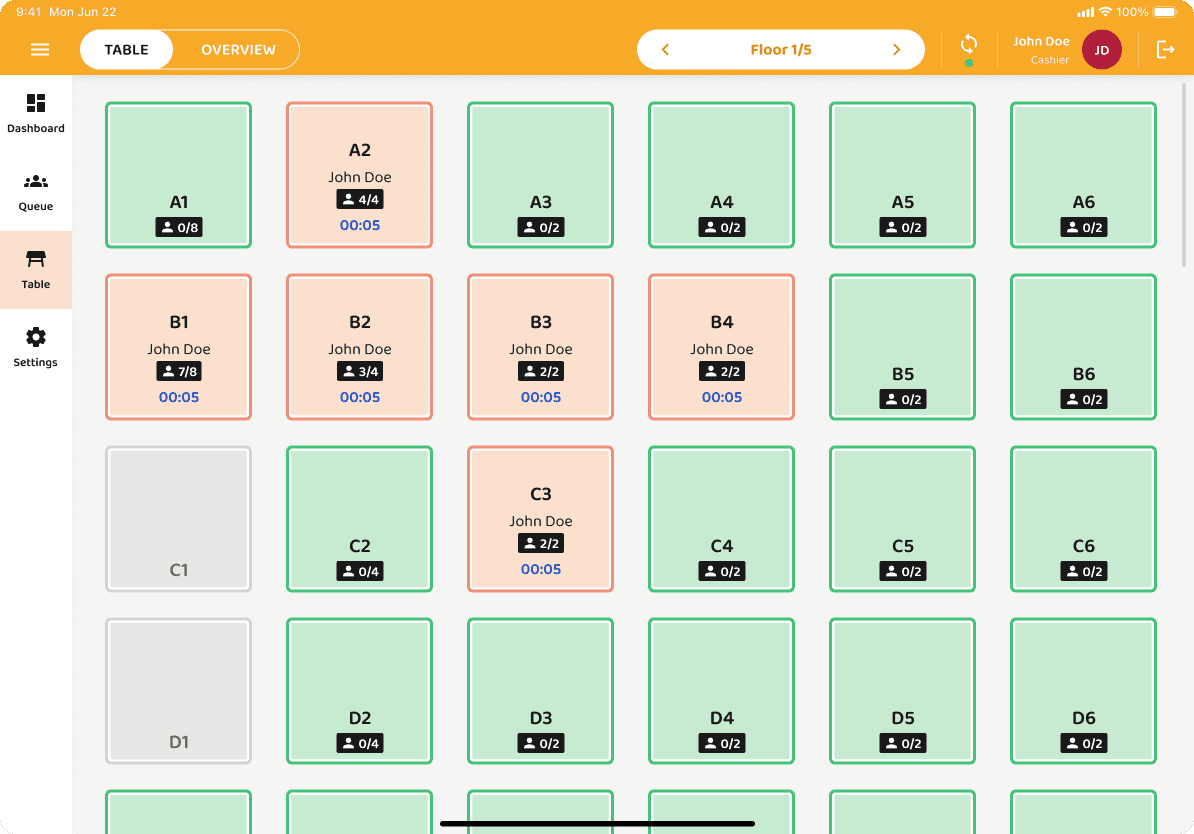Switch to the TABLE tab
1194x834 pixels.
coord(126,50)
